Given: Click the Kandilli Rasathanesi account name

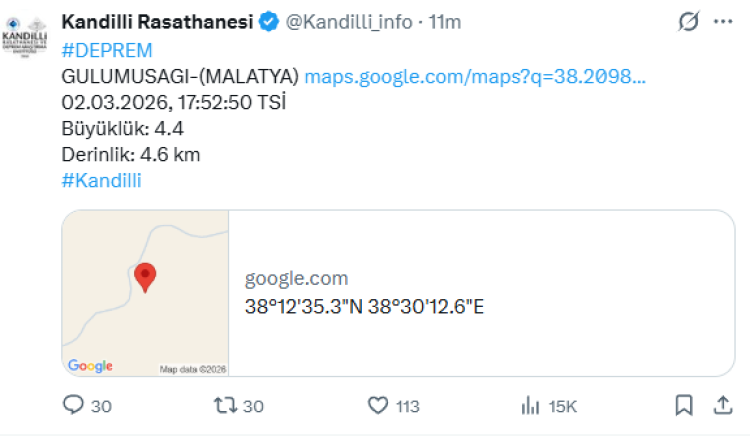Looking at the screenshot, I should [x=158, y=22].
